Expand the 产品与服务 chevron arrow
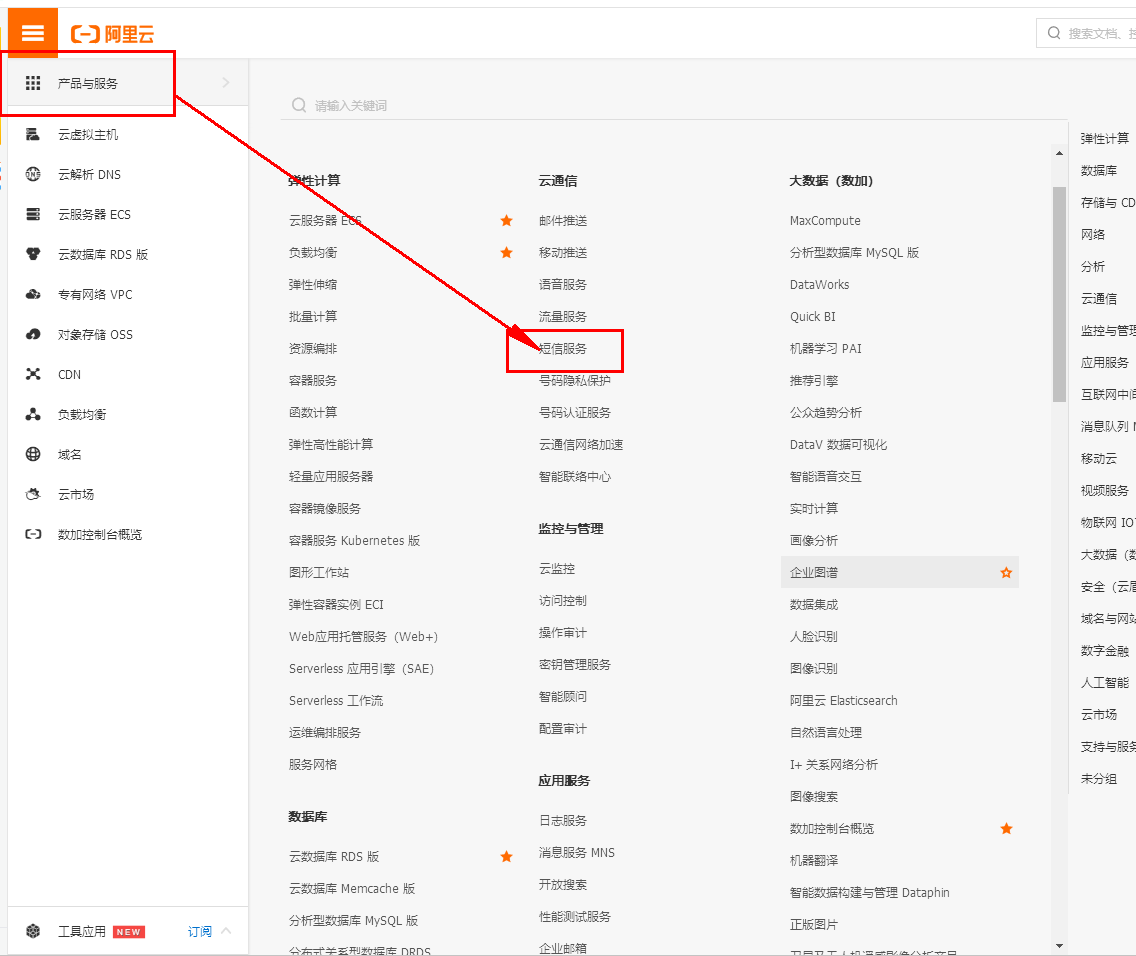1136x956 pixels. tap(226, 83)
